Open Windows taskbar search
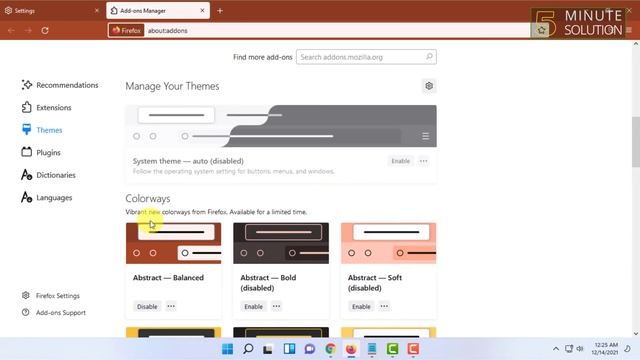640x360 pixels. pos(248,349)
